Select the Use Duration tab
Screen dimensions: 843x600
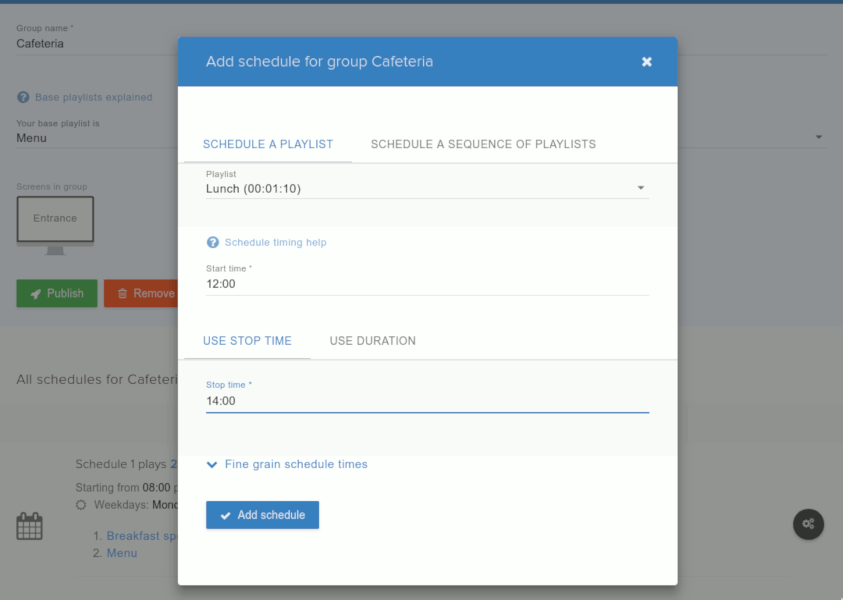(373, 341)
